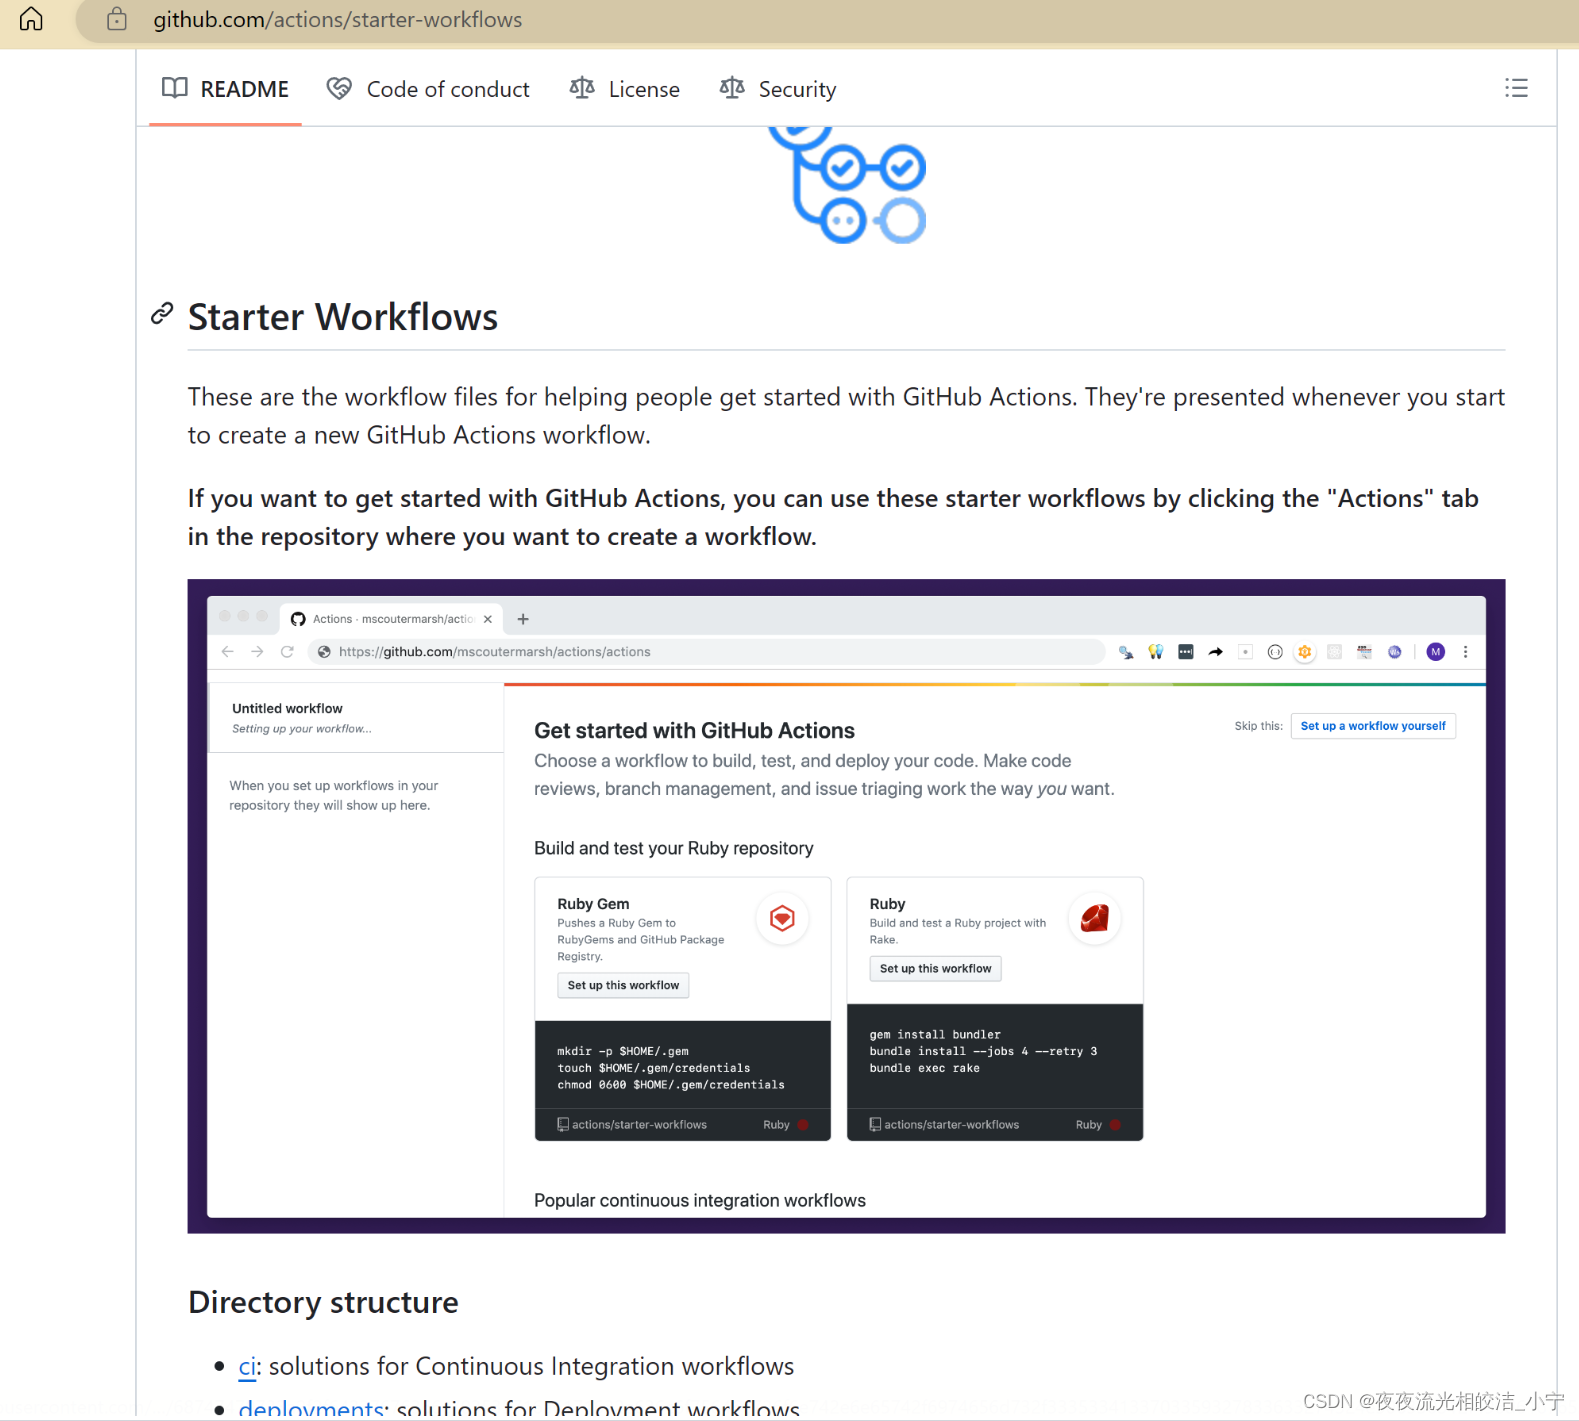The image size is (1579, 1421).
Task: Click the 'Directory structure' heading
Action: click(323, 1302)
